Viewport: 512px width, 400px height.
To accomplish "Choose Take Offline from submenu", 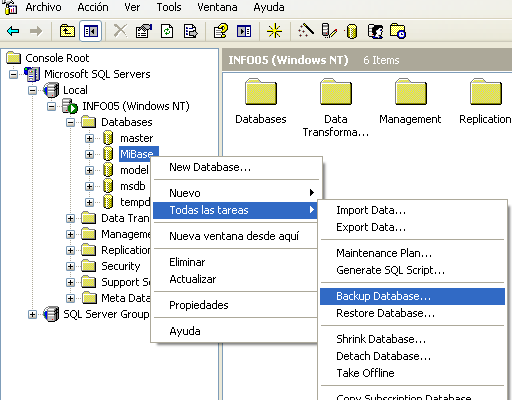I will coord(412,373).
